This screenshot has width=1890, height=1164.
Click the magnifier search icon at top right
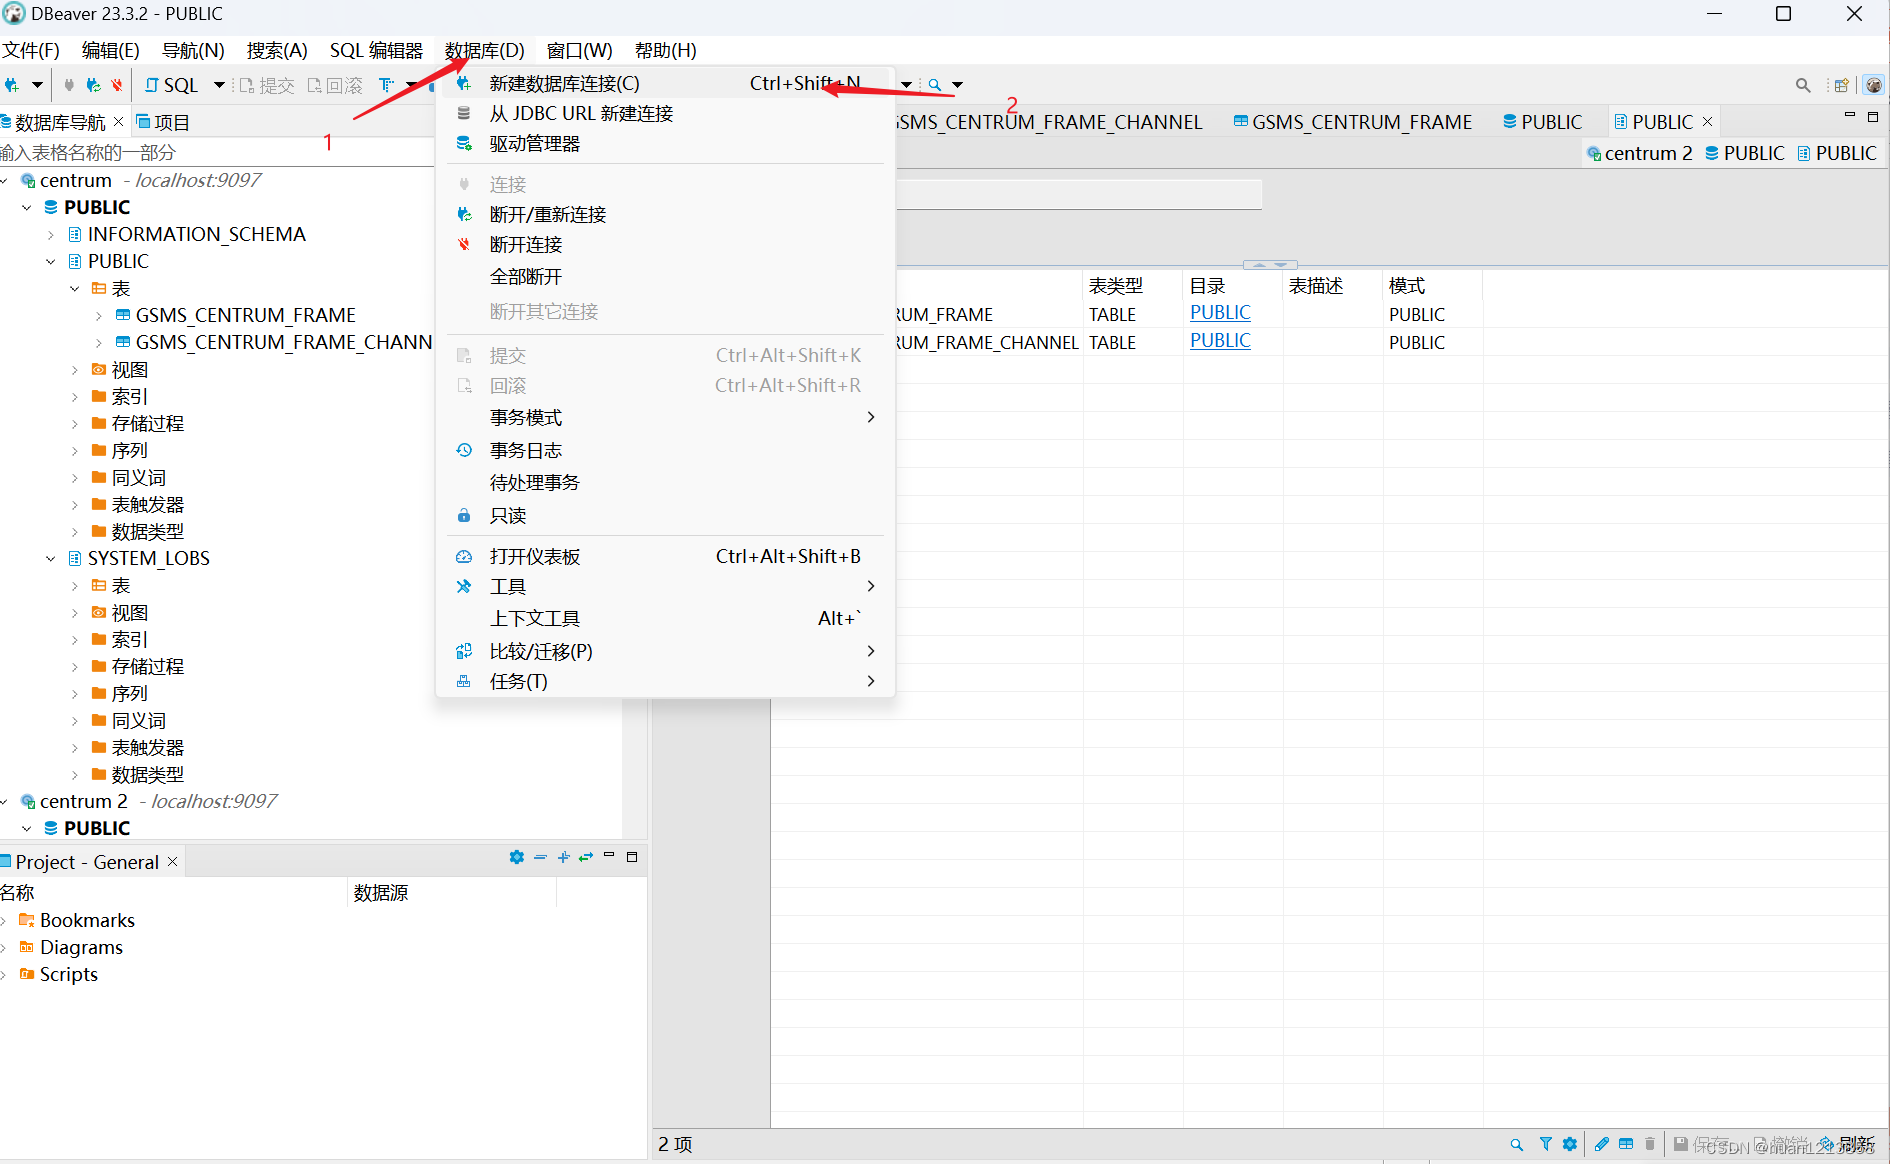tap(1803, 85)
